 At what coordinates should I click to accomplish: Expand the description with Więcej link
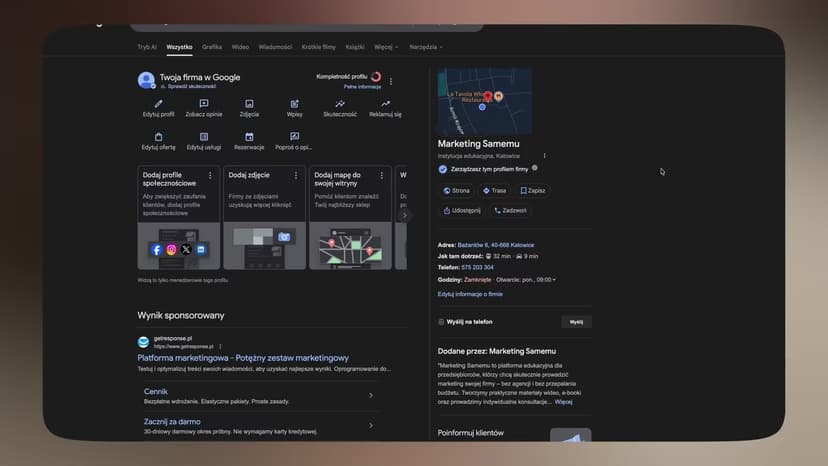point(563,402)
